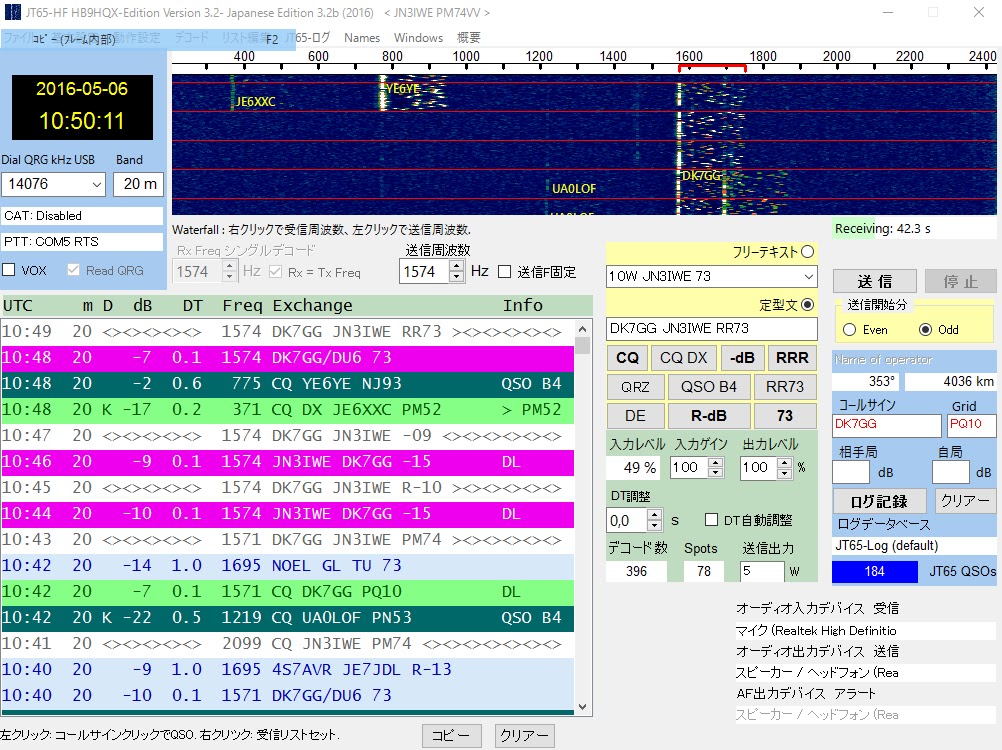Screen dimensions: 1002x750
Task: Select the row CQ UA0LOF PN53
Action: tap(288, 618)
